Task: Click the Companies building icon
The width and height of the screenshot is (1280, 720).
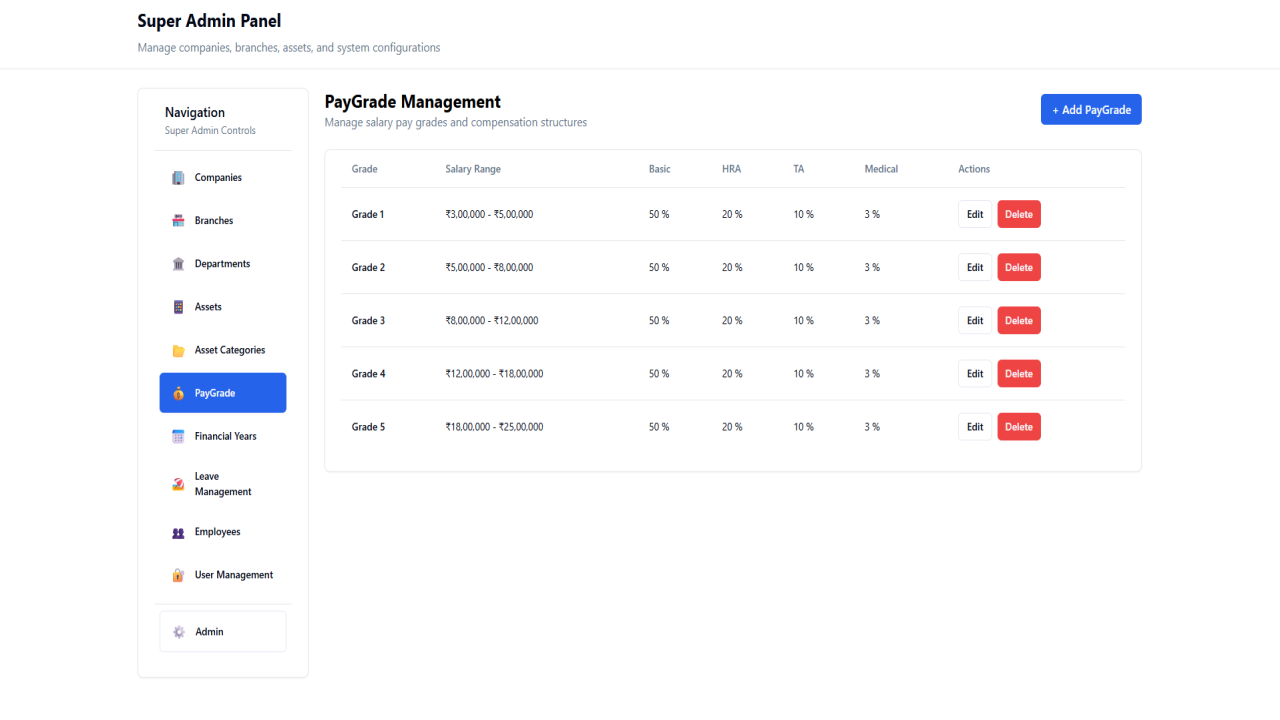Action: click(x=178, y=178)
